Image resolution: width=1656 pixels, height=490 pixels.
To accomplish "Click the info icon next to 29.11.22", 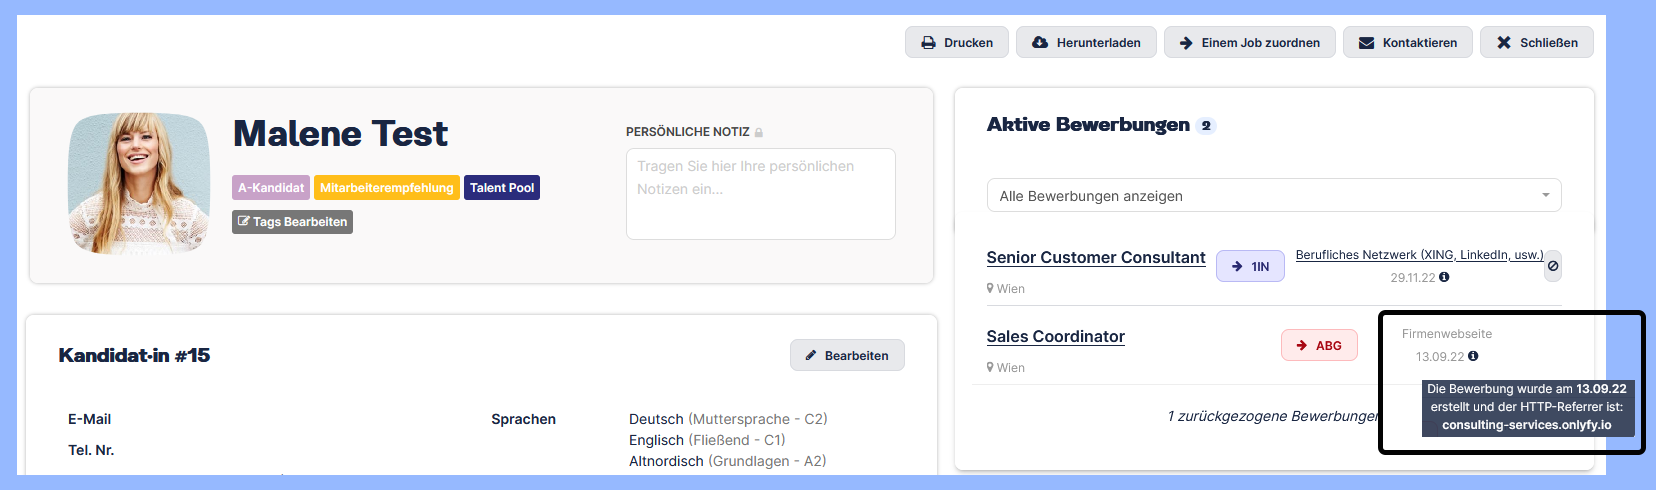I will coord(1444,277).
